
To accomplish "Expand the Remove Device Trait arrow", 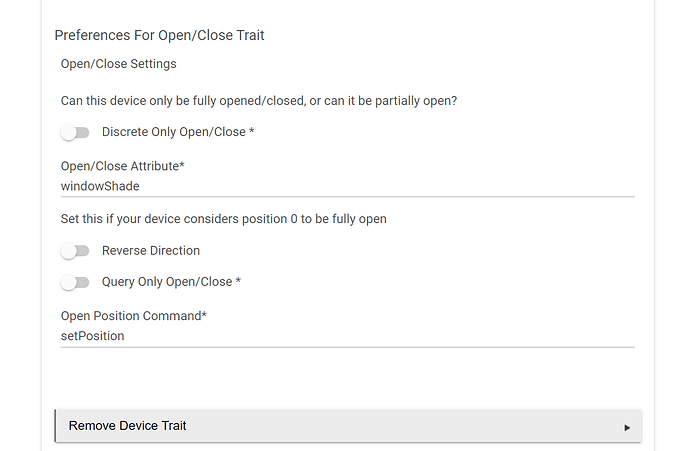I will (x=627, y=427).
